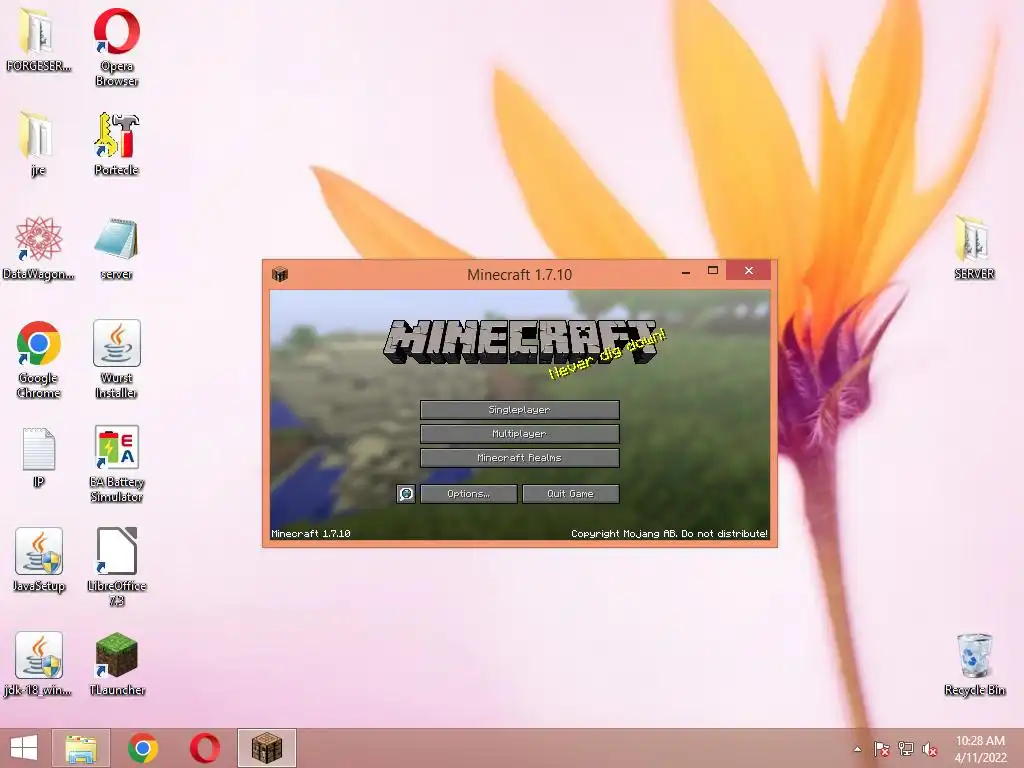The width and height of the screenshot is (1024, 768).
Task: Click the yellow 'Never dig down!' splash text
Action: click(607, 356)
